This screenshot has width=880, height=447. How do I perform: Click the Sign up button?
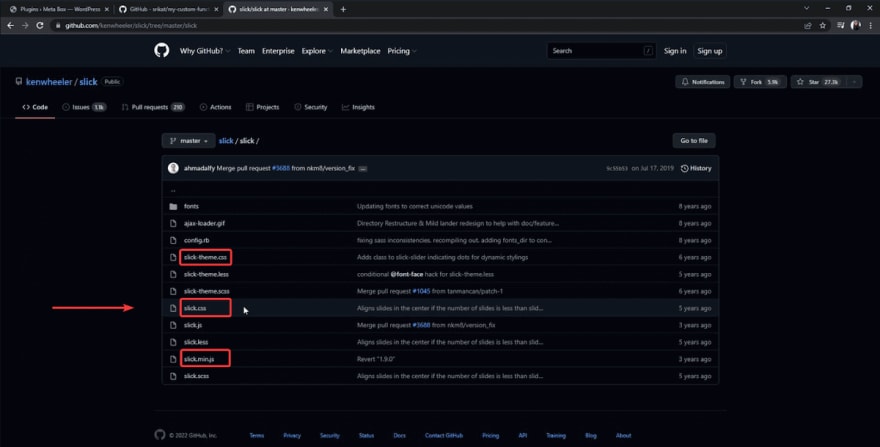tap(709, 51)
